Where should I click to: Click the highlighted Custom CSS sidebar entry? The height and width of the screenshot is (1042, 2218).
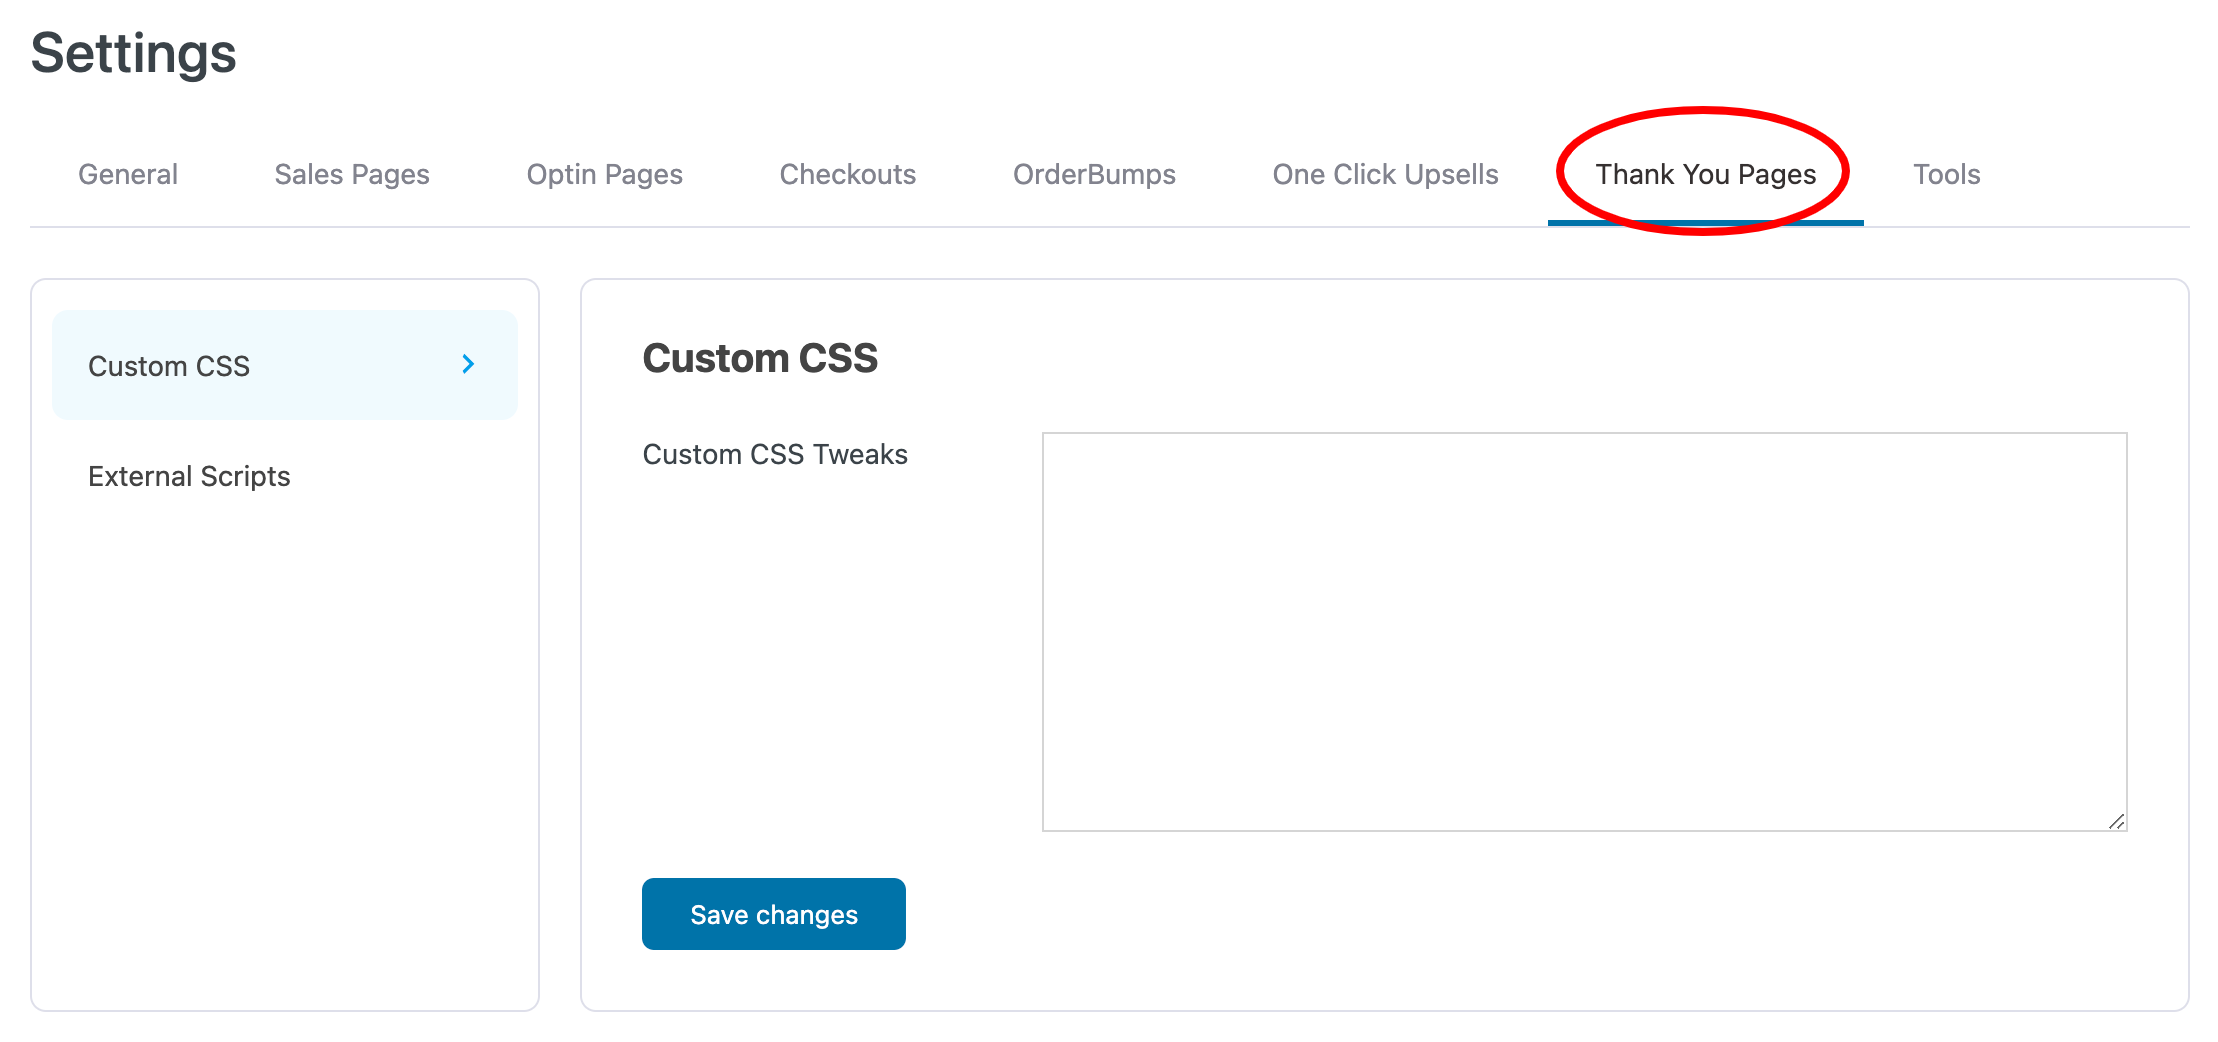tap(283, 365)
